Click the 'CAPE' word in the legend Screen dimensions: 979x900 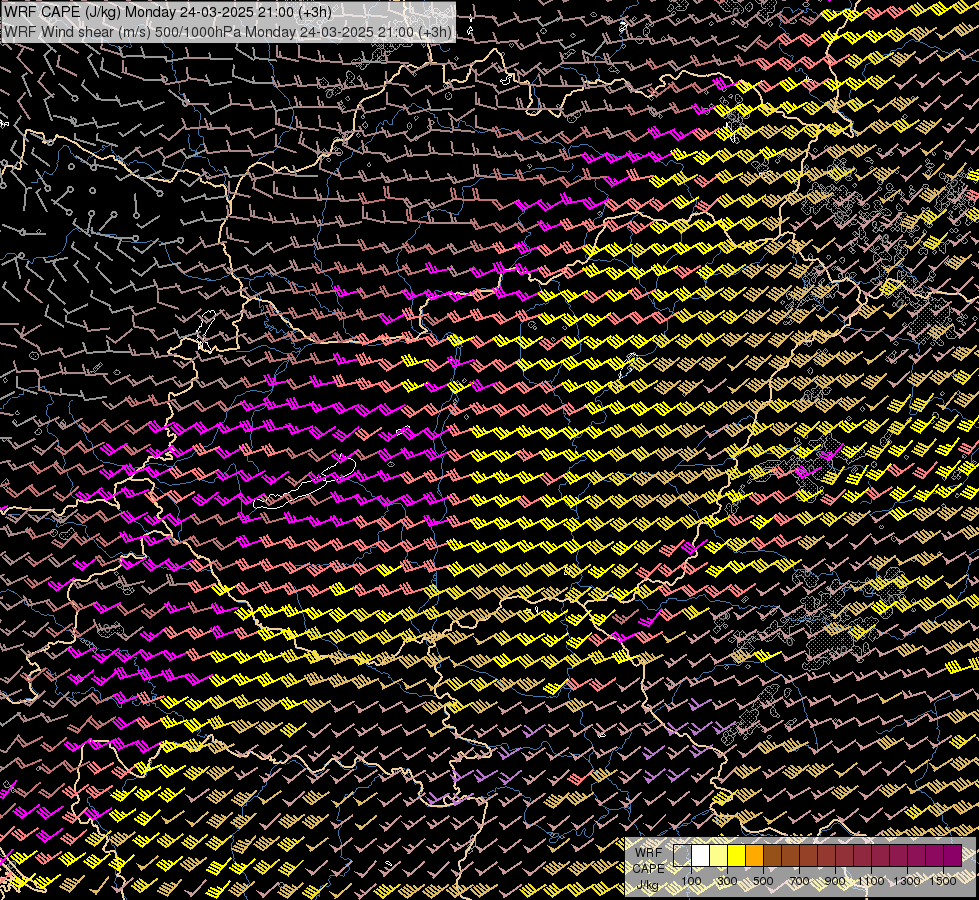point(649,869)
